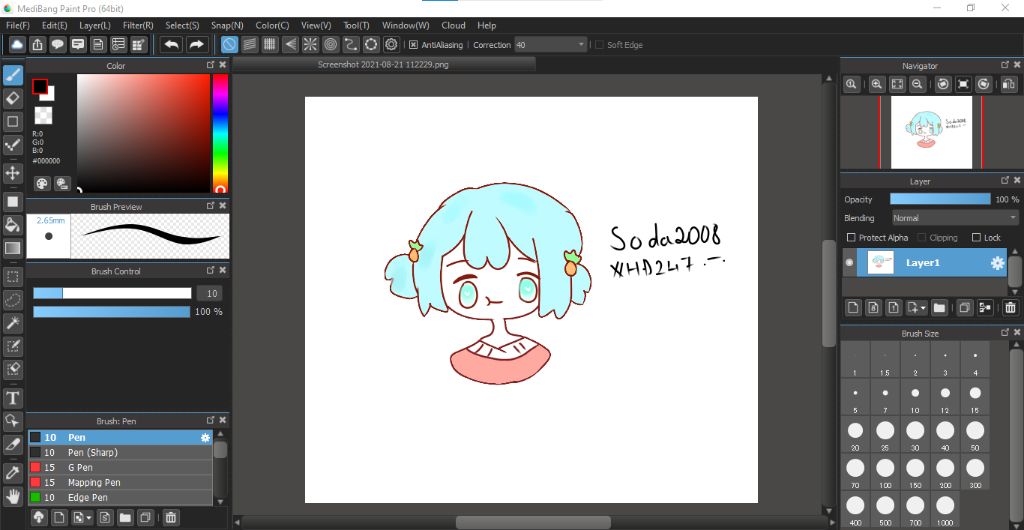The image size is (1024, 530).
Task: Click the canvas horizontal scrollbar
Action: coord(533,523)
